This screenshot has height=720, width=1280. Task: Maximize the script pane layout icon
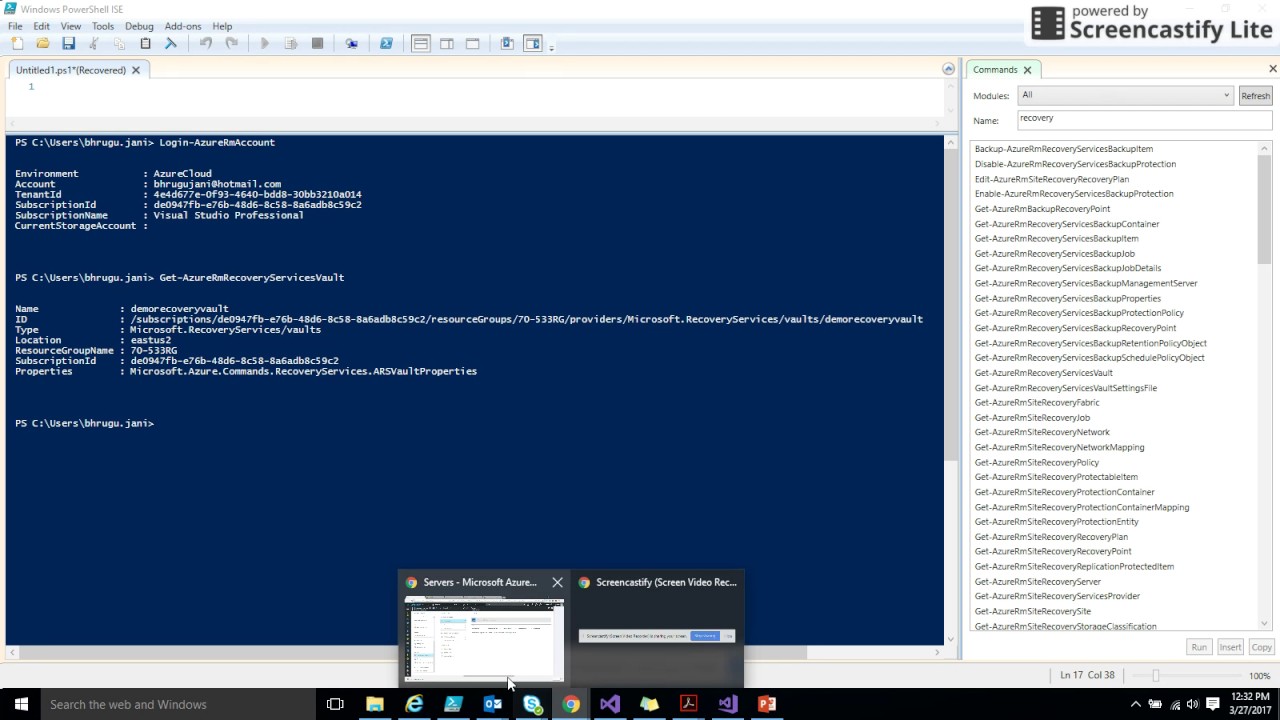472,43
